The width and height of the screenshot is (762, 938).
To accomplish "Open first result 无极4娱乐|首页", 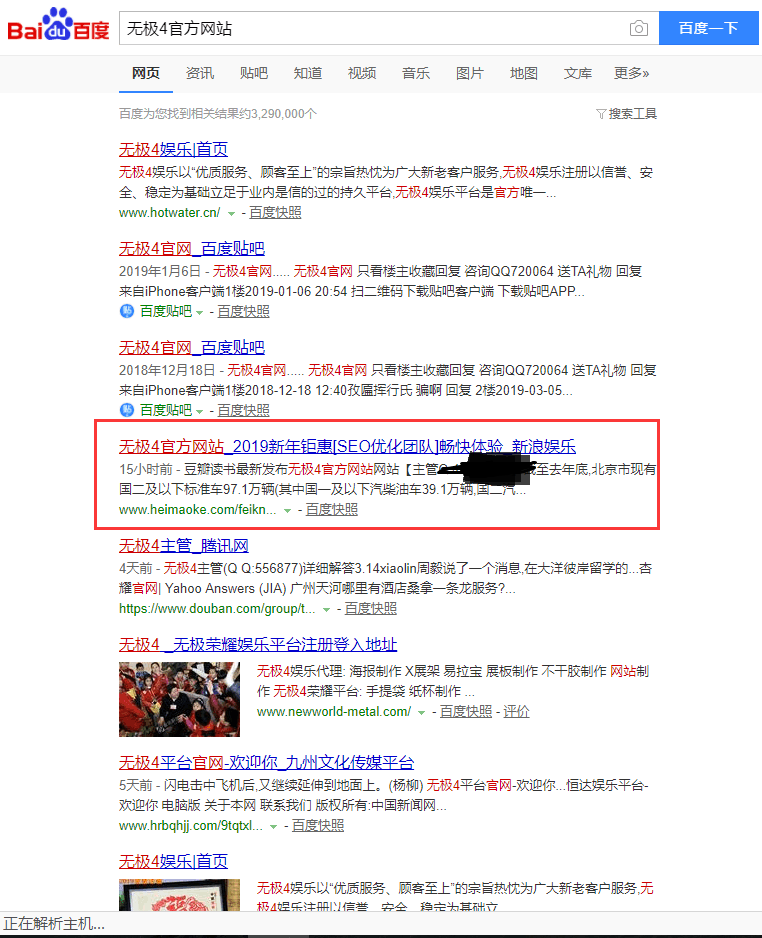I will pyautogui.click(x=173, y=149).
